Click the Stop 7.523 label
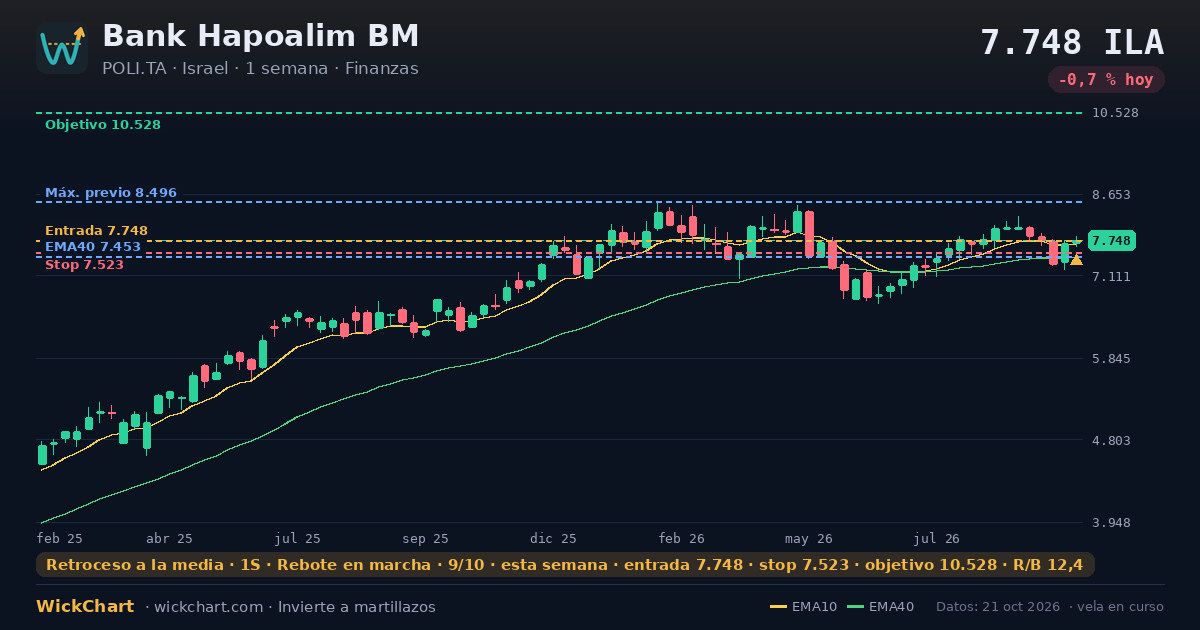The image size is (1200, 630). click(84, 265)
